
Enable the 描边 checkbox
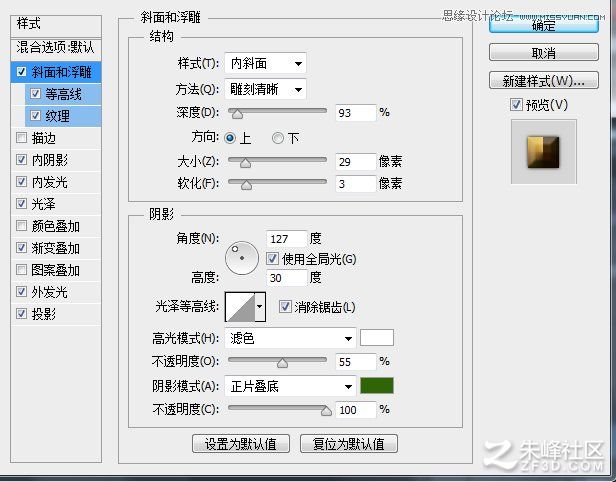tap(21, 137)
